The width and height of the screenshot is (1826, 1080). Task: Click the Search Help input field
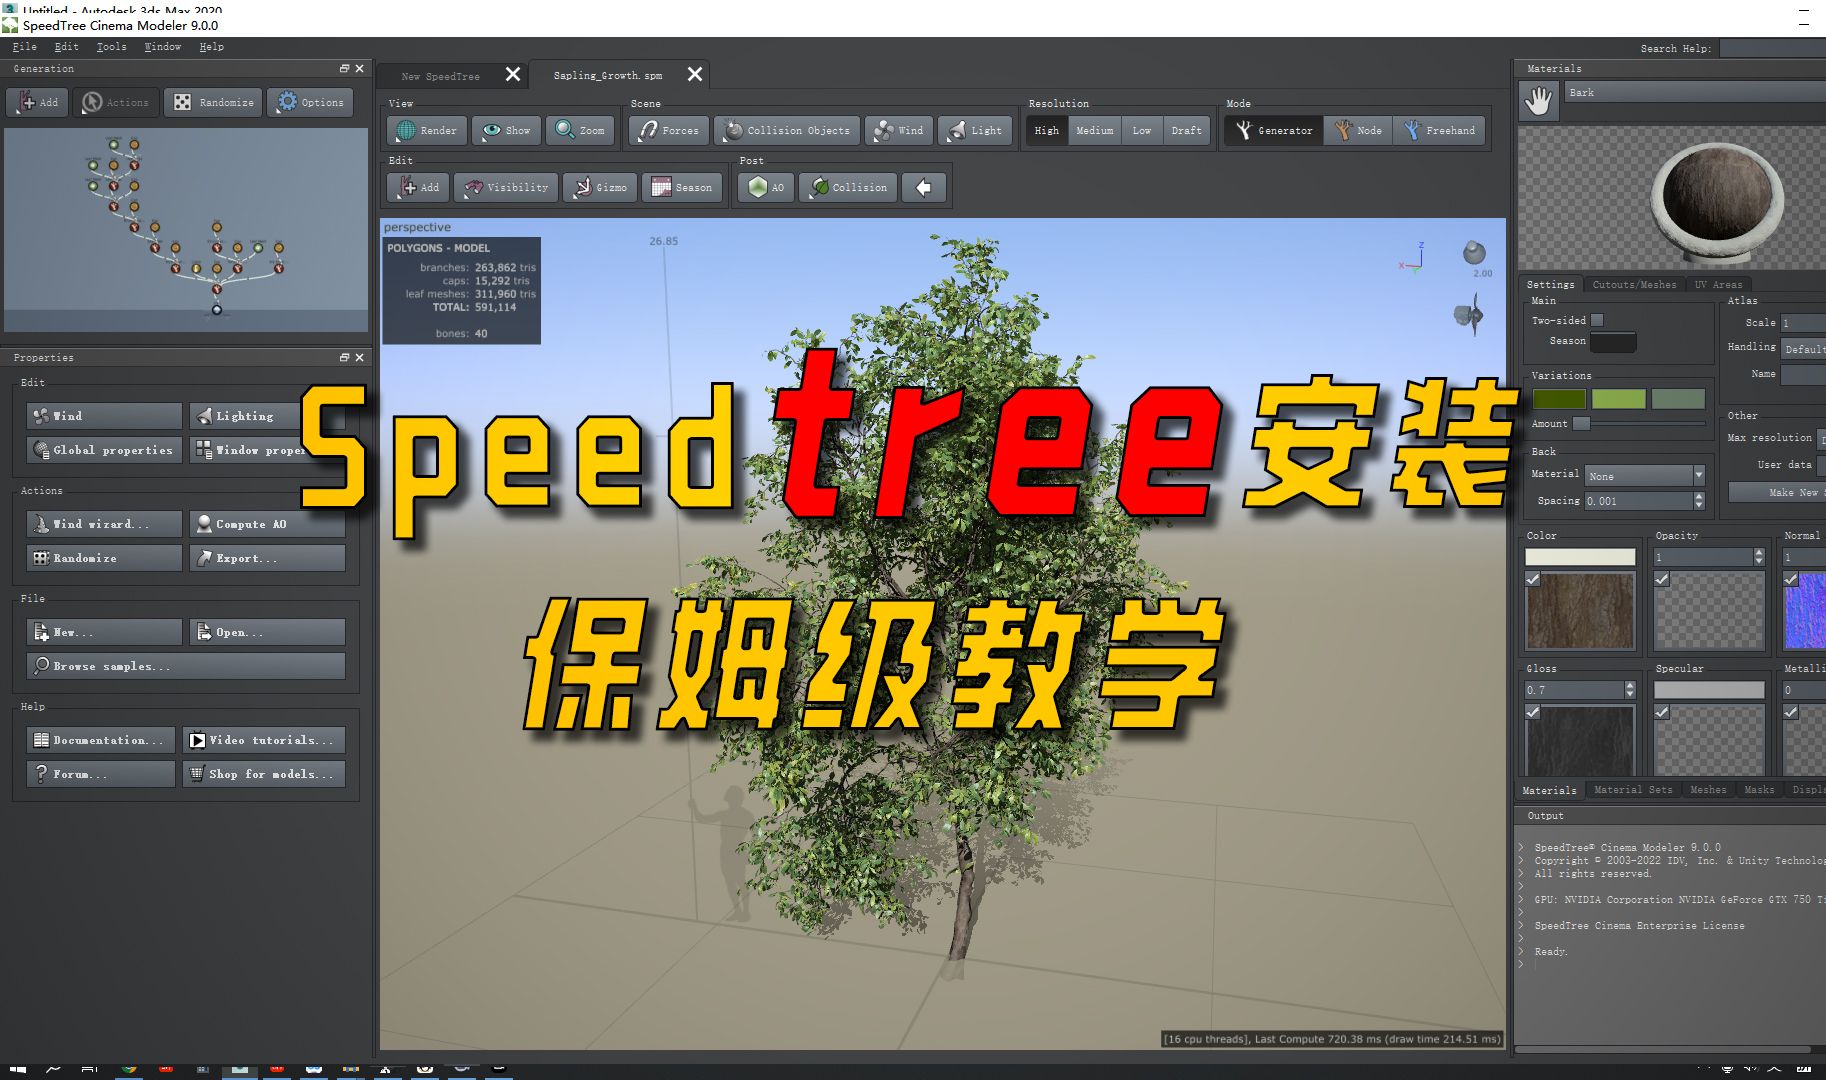[x=1773, y=48]
